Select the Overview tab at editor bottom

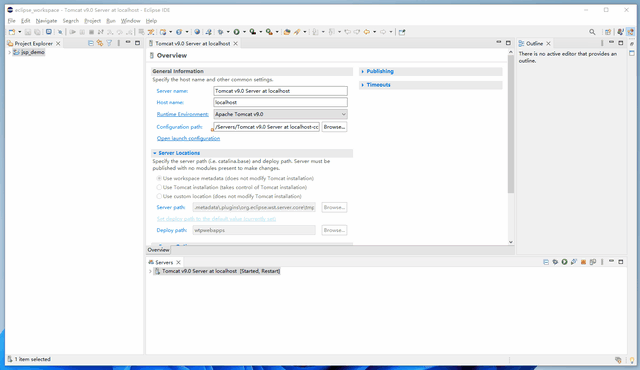[x=158, y=250]
